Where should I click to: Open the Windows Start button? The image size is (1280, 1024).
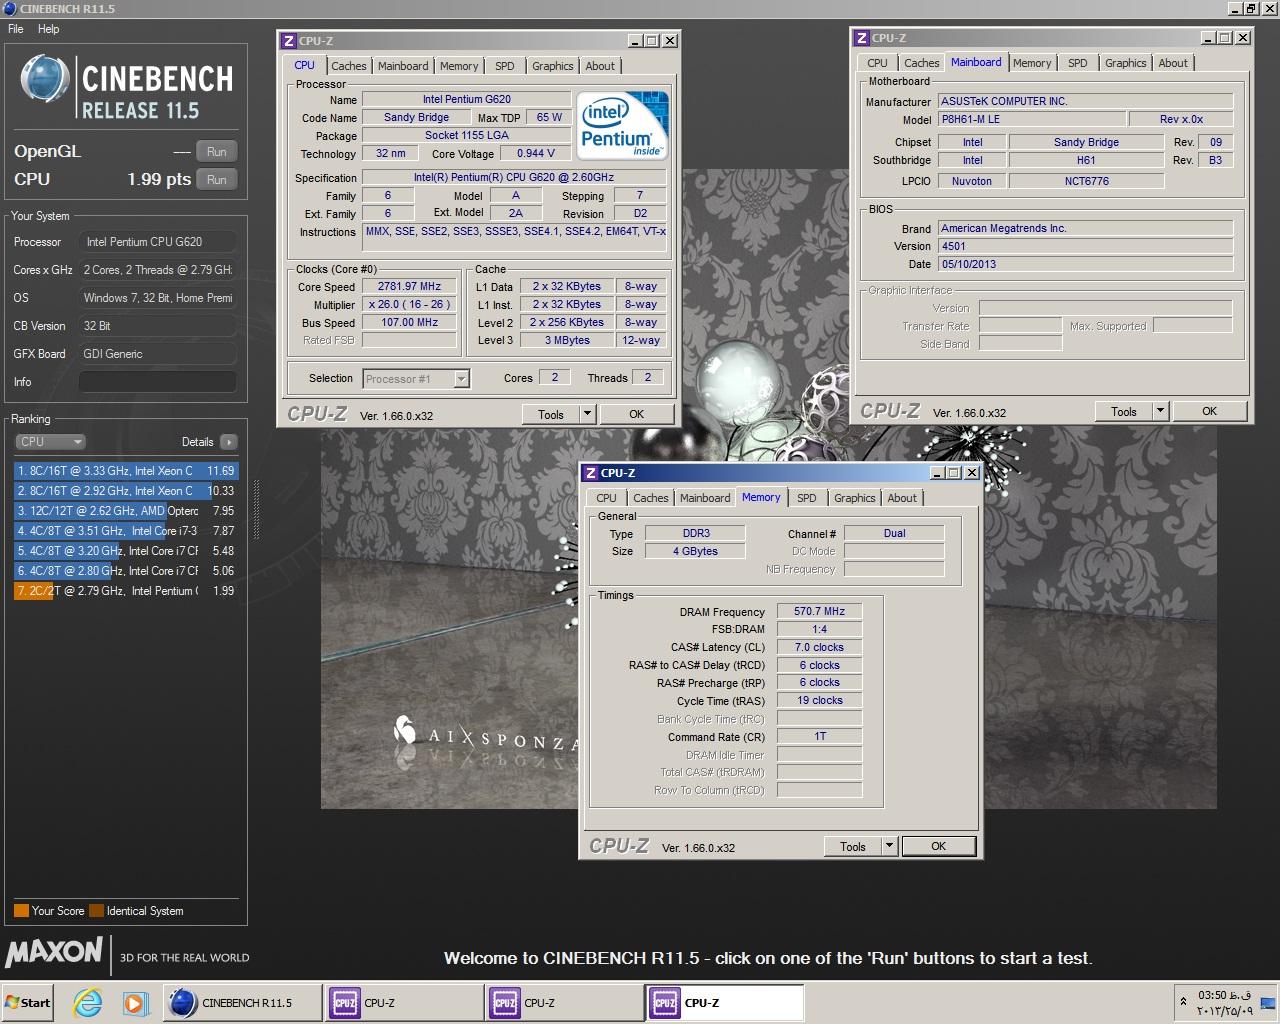(x=28, y=1003)
